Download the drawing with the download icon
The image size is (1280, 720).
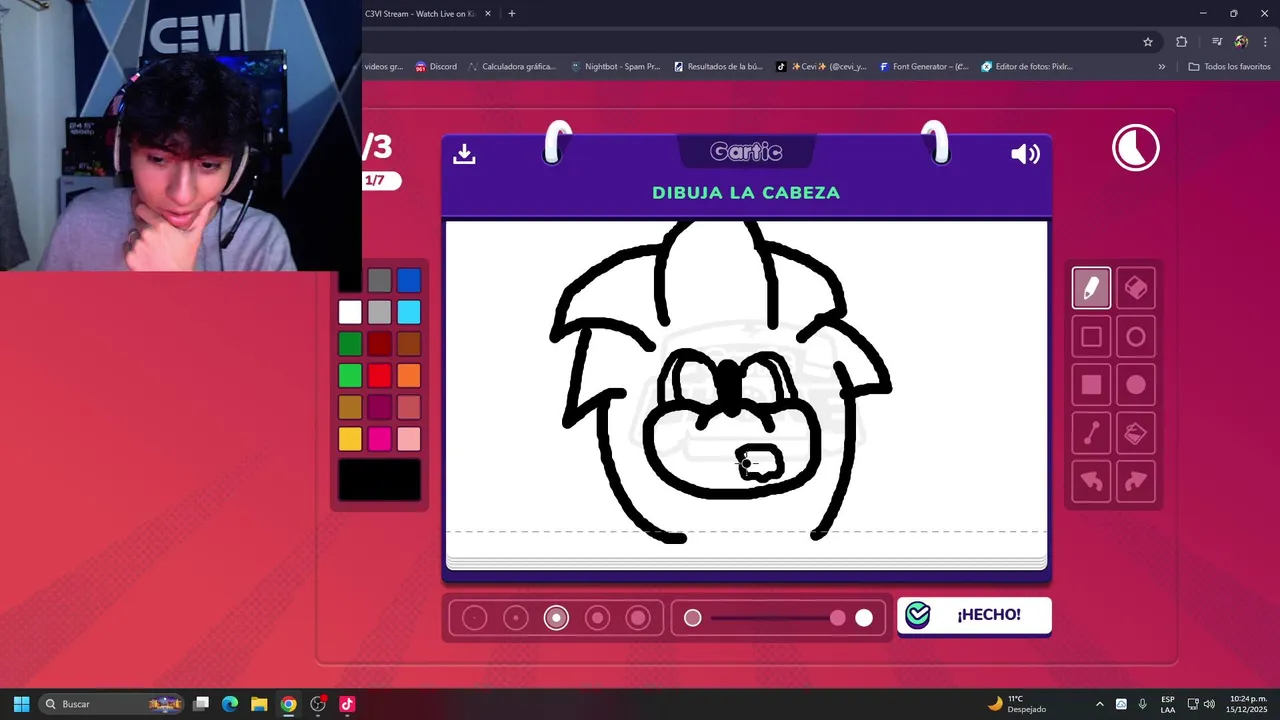(464, 154)
